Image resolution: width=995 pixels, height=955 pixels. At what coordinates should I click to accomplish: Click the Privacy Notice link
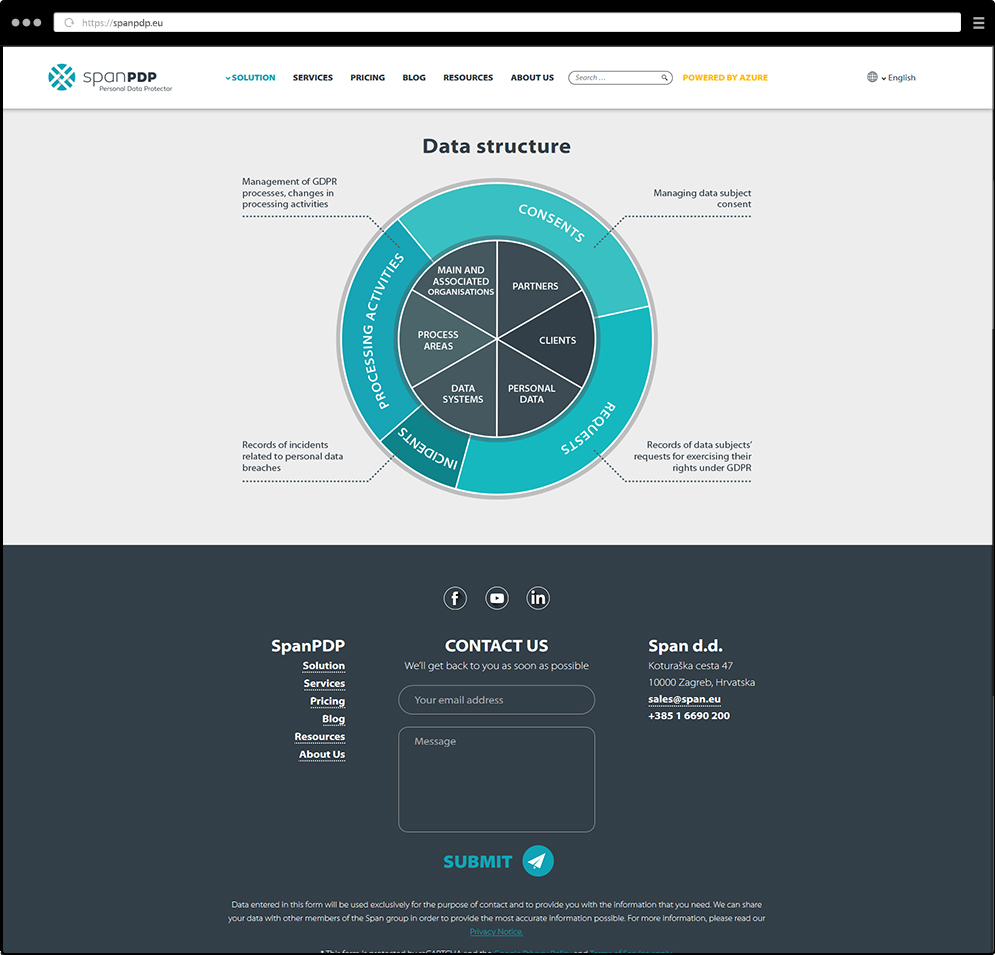tap(496, 932)
